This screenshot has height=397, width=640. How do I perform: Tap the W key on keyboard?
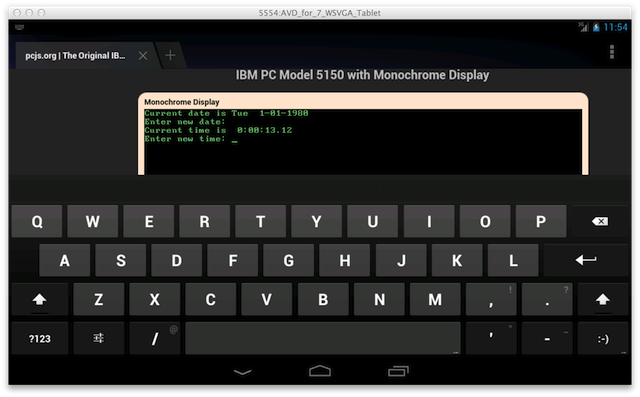pos(93,222)
